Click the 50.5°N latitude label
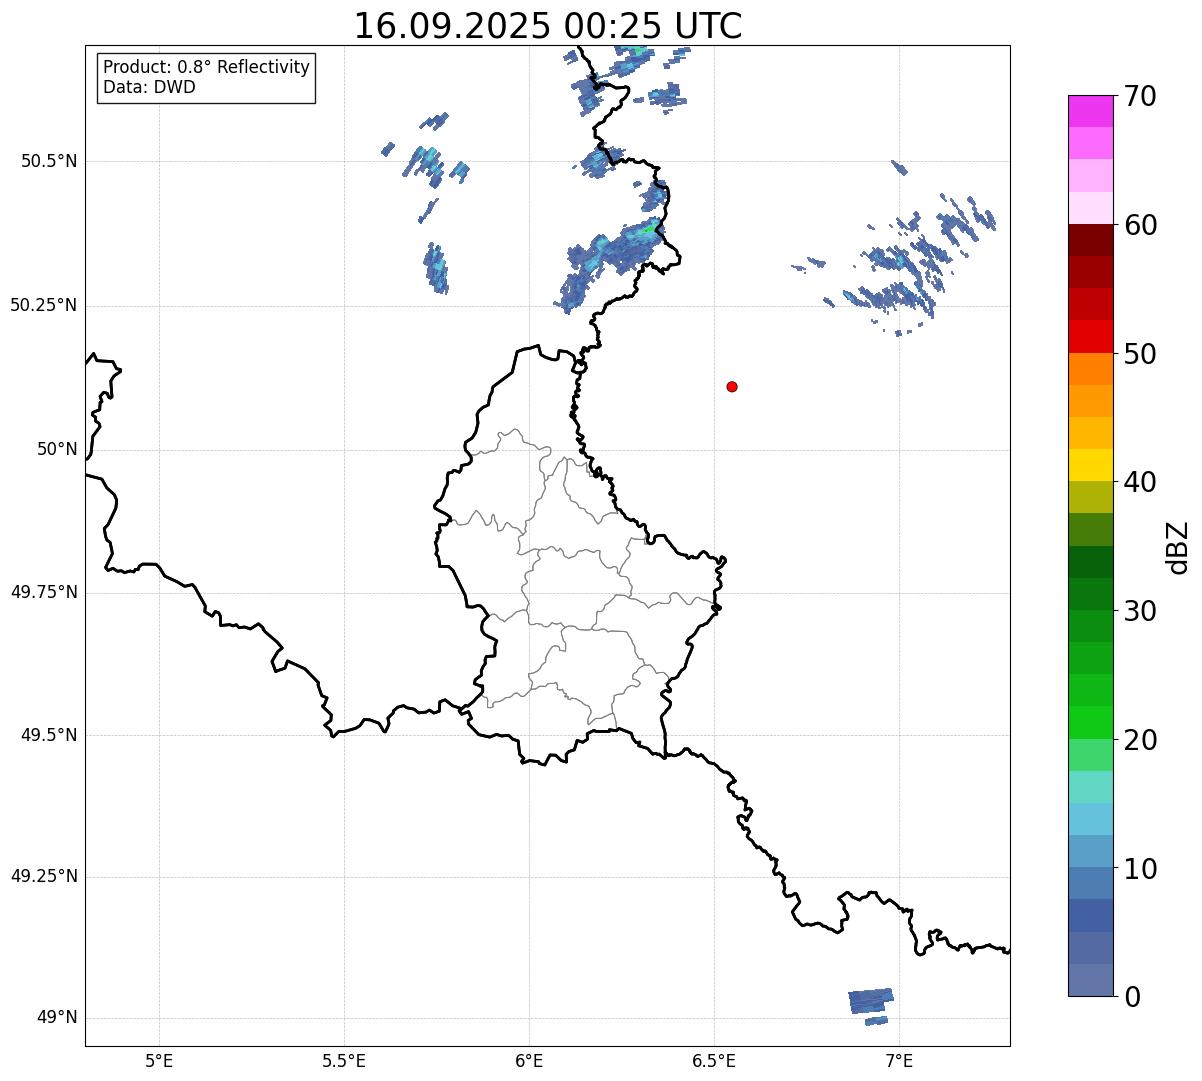The image size is (1202, 1081). click(48, 161)
